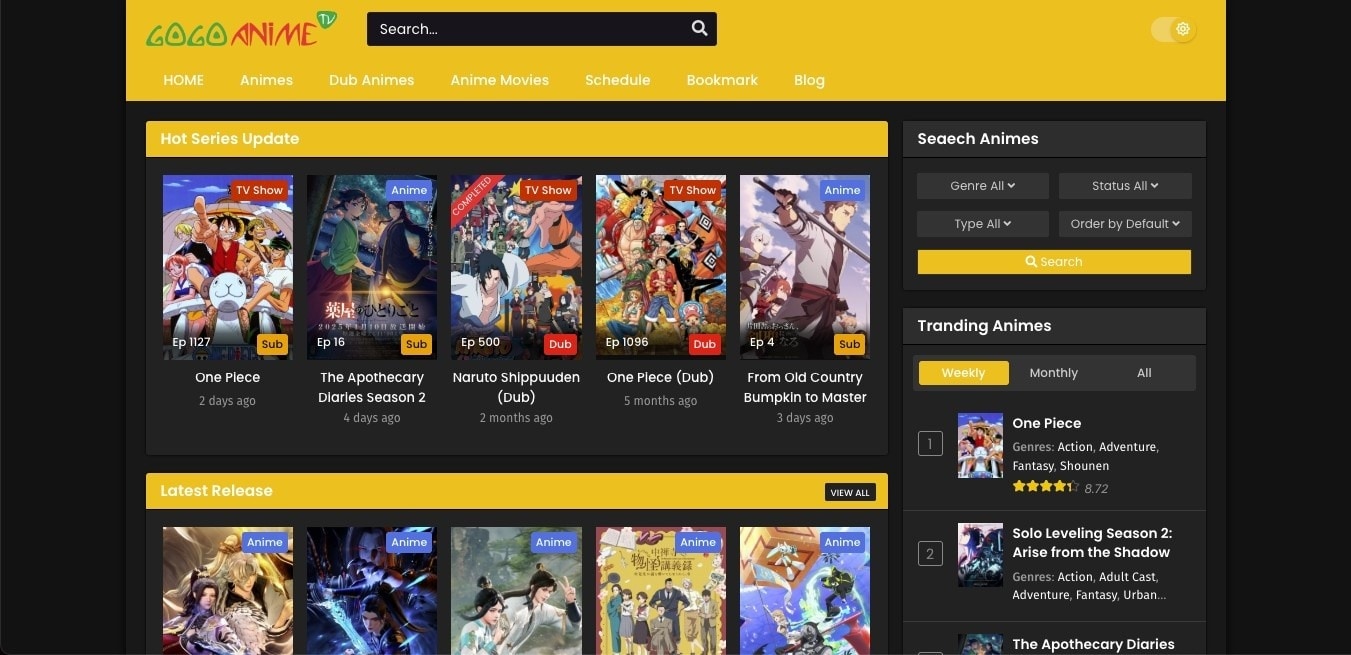Select the Weekly trending tab
This screenshot has height=655, width=1351.
click(963, 373)
